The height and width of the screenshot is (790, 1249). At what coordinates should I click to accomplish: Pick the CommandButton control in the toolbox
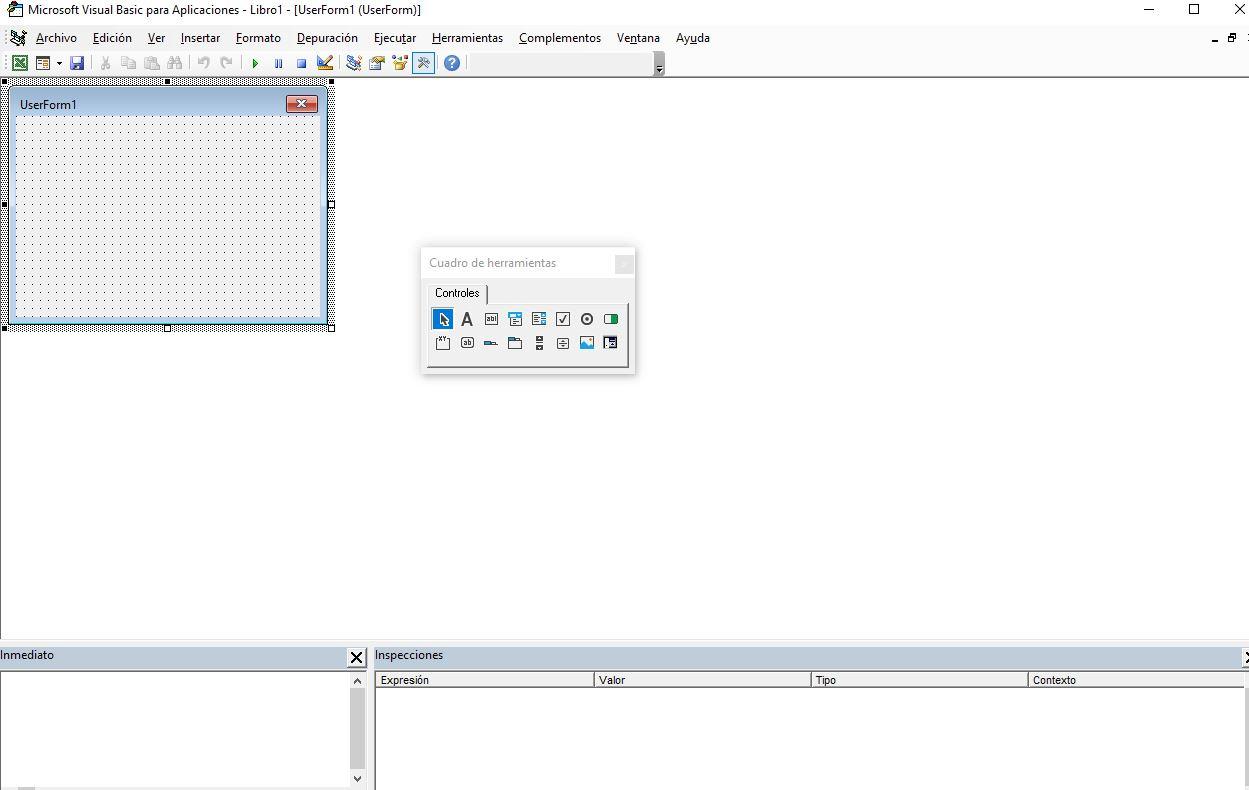click(x=467, y=342)
